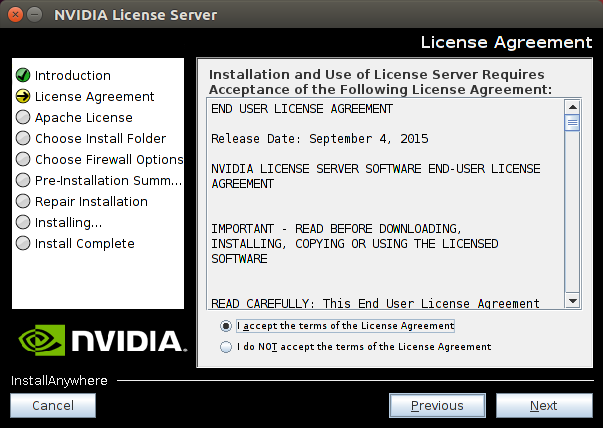Viewport: 603px width, 428px height.
Task: Go back using the Previous button
Action: 436,405
